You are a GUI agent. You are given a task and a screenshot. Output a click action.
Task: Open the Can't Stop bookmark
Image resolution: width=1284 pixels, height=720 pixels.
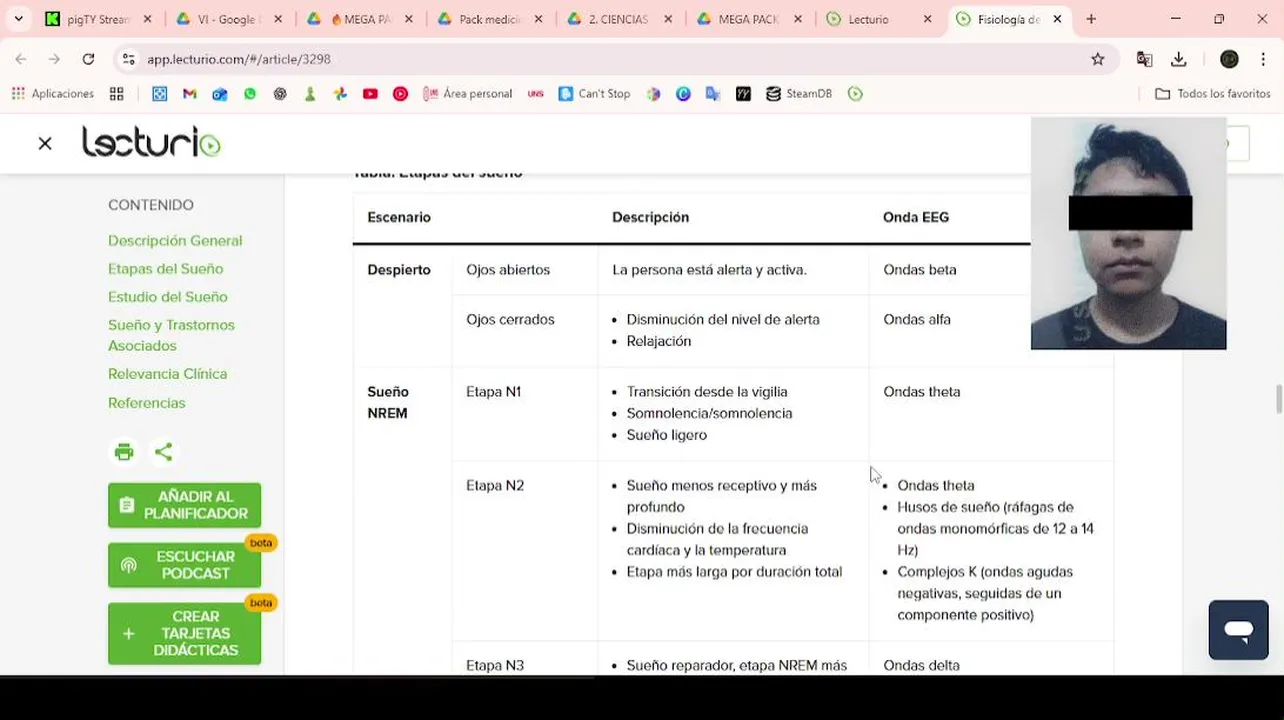pos(594,93)
